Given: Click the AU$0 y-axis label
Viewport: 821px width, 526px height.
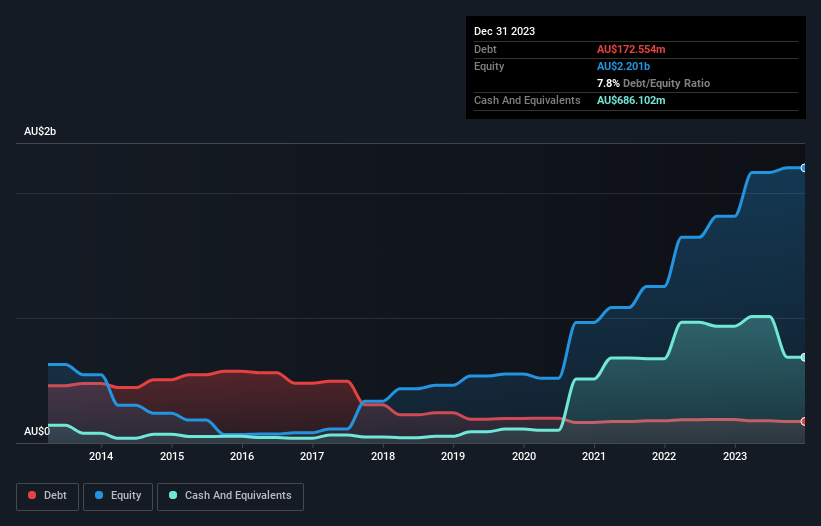Looking at the screenshot, I should (x=37, y=431).
